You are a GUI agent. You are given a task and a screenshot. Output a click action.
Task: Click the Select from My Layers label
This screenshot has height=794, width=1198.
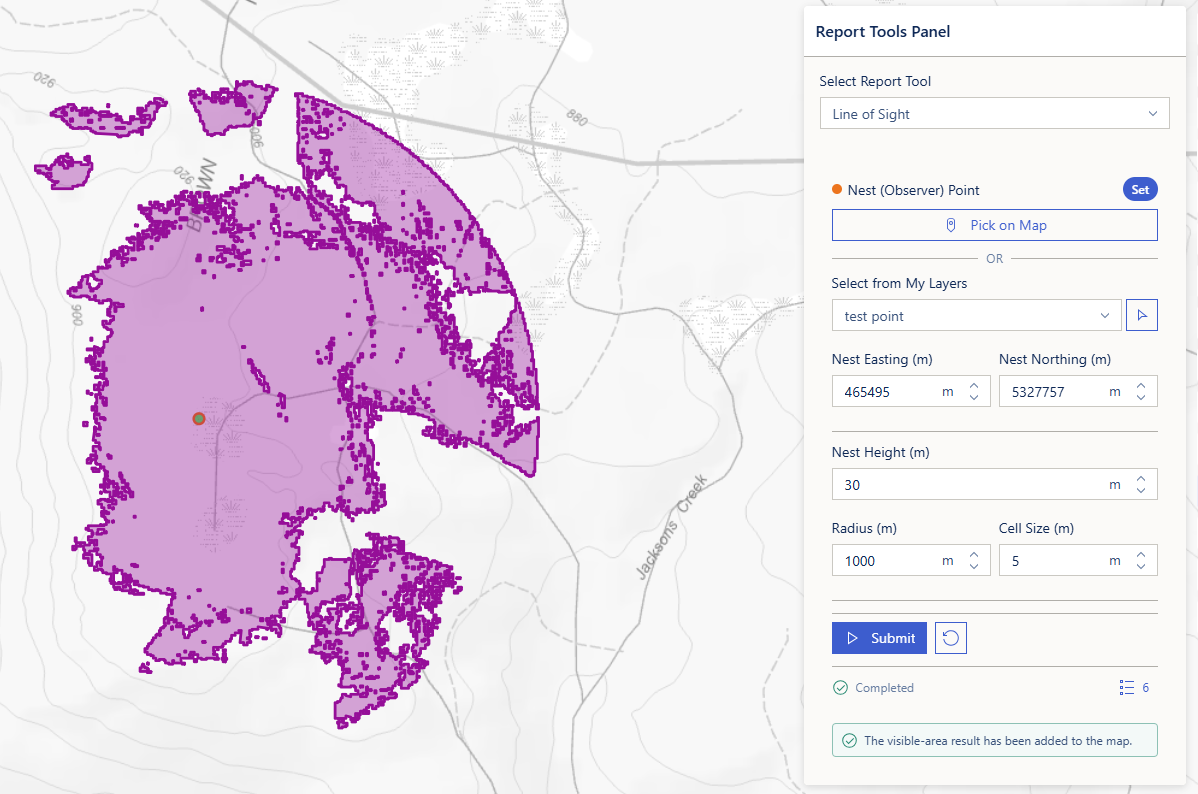(899, 284)
